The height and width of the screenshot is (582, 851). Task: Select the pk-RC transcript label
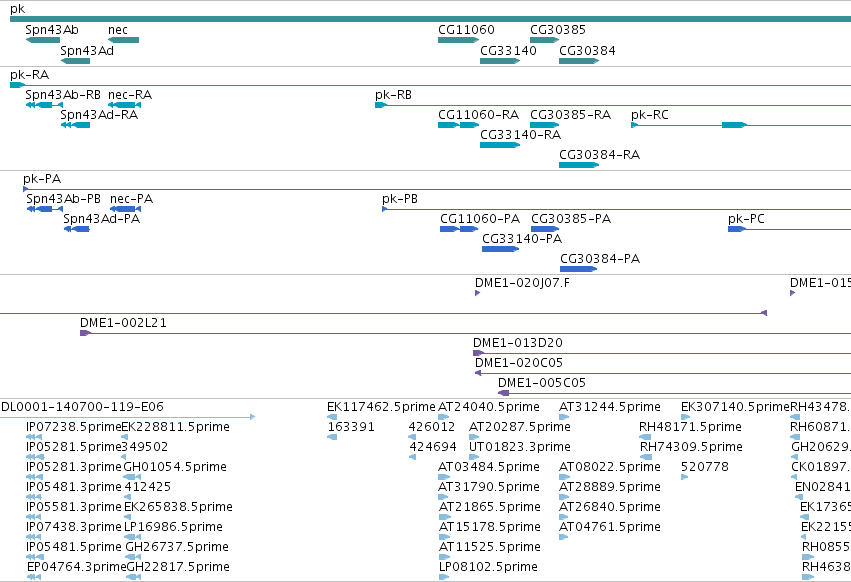click(650, 115)
